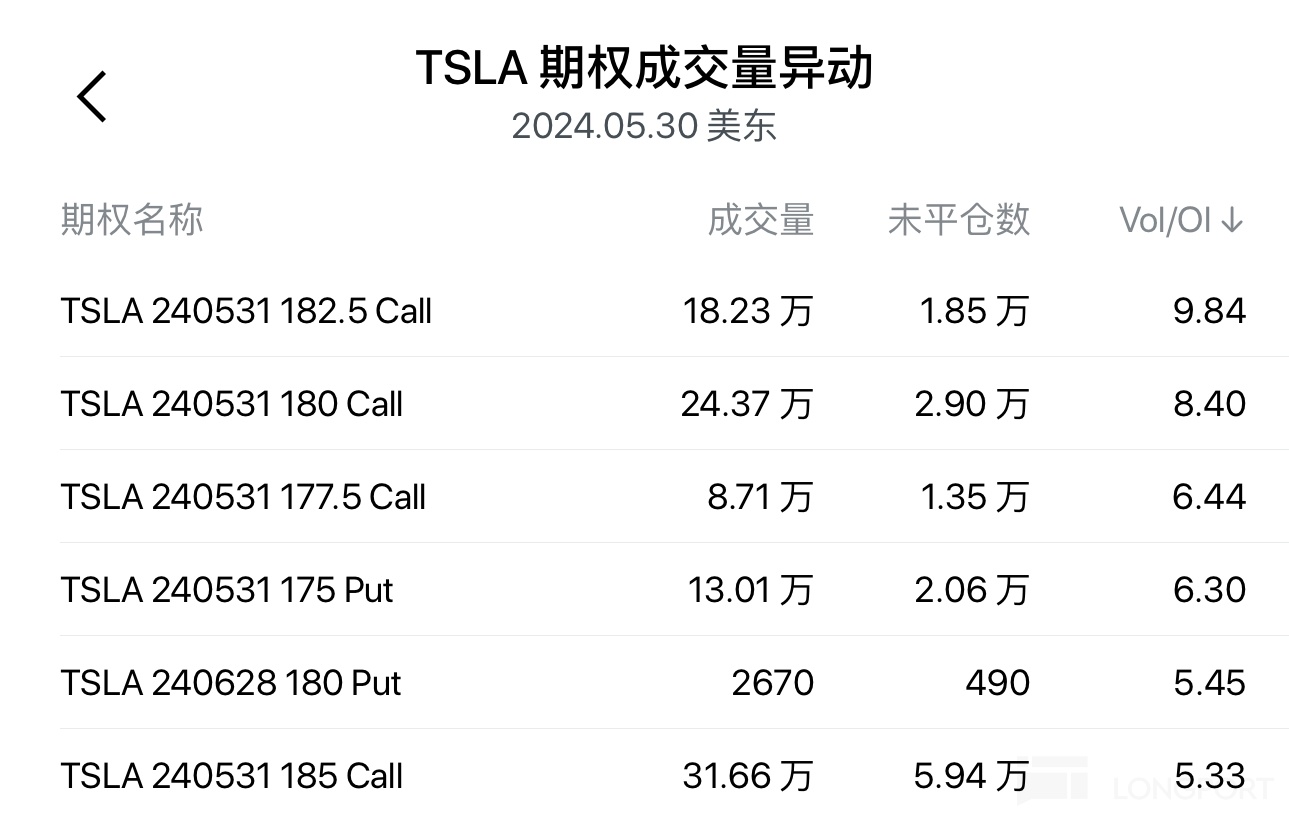
Task: Open TSLA 240531 180 Call option
Action: pyautogui.click(x=232, y=404)
